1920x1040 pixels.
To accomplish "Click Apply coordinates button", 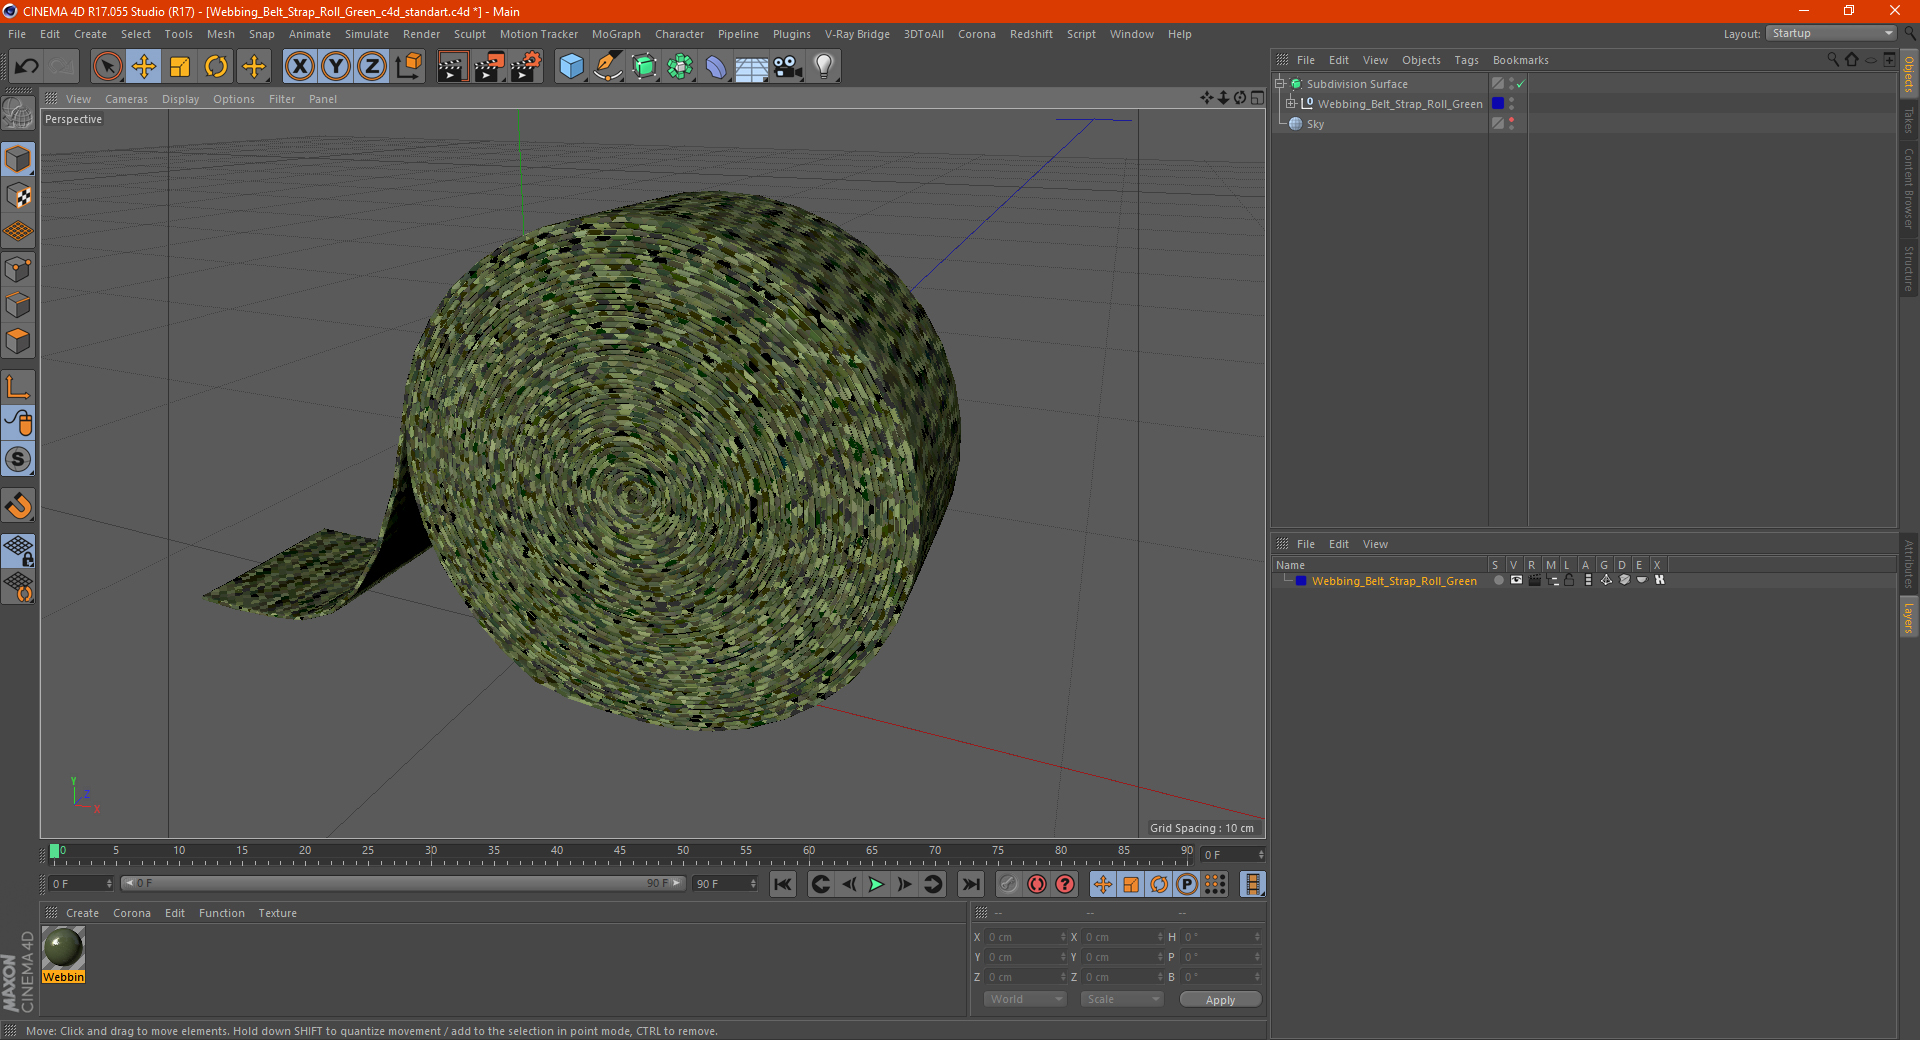I will pos(1220,1000).
